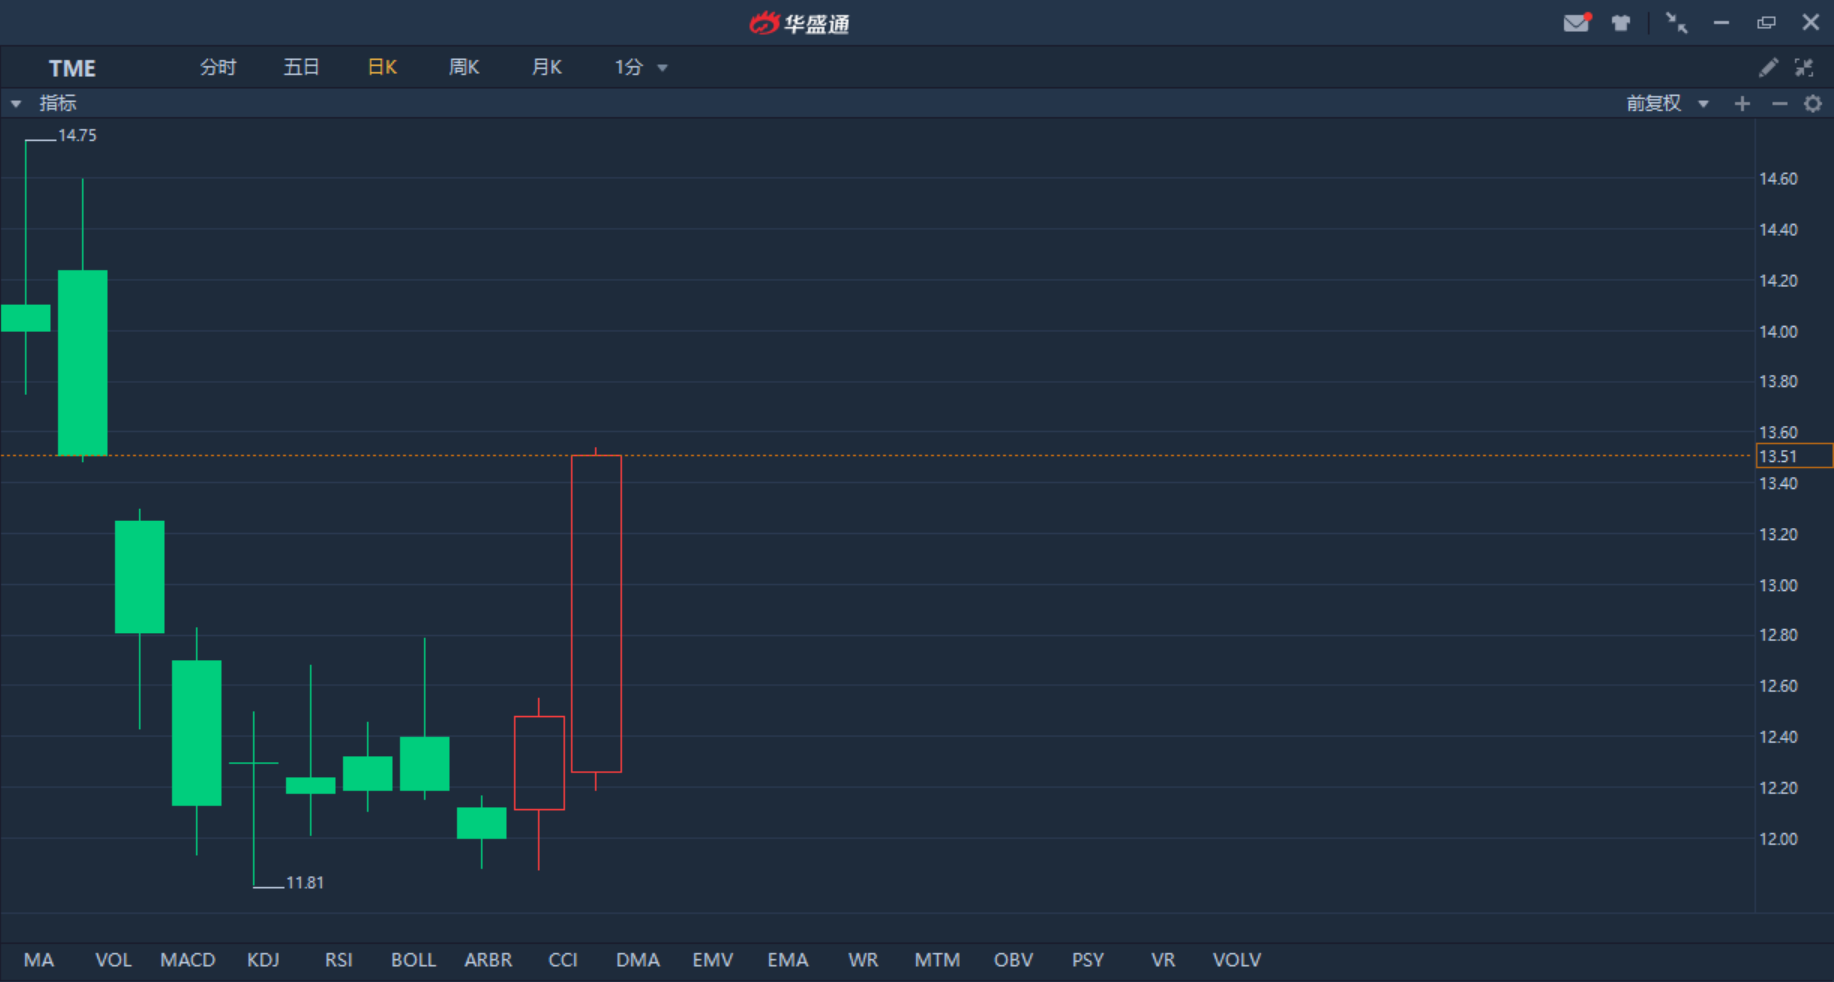The width and height of the screenshot is (1834, 982).
Task: Open the mail messages icon
Action: (1576, 22)
